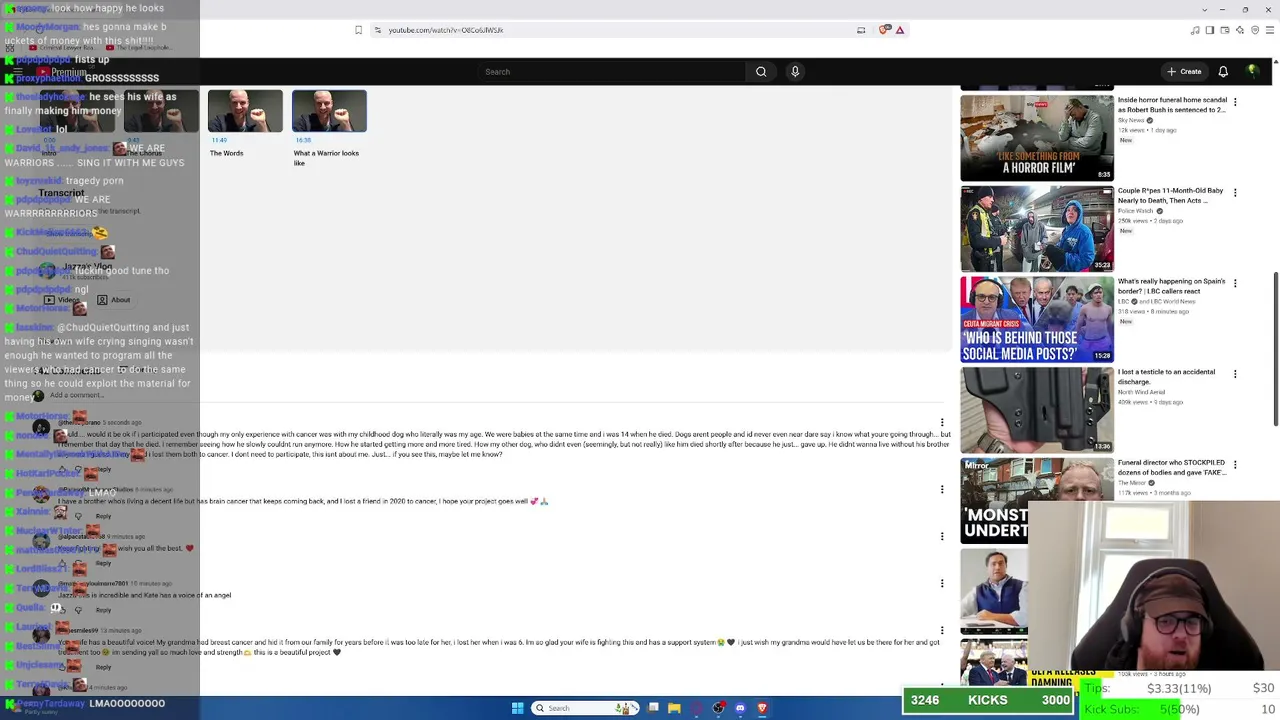Open more options for Sky News funeral video
The image size is (1280, 720).
[x=1235, y=102]
